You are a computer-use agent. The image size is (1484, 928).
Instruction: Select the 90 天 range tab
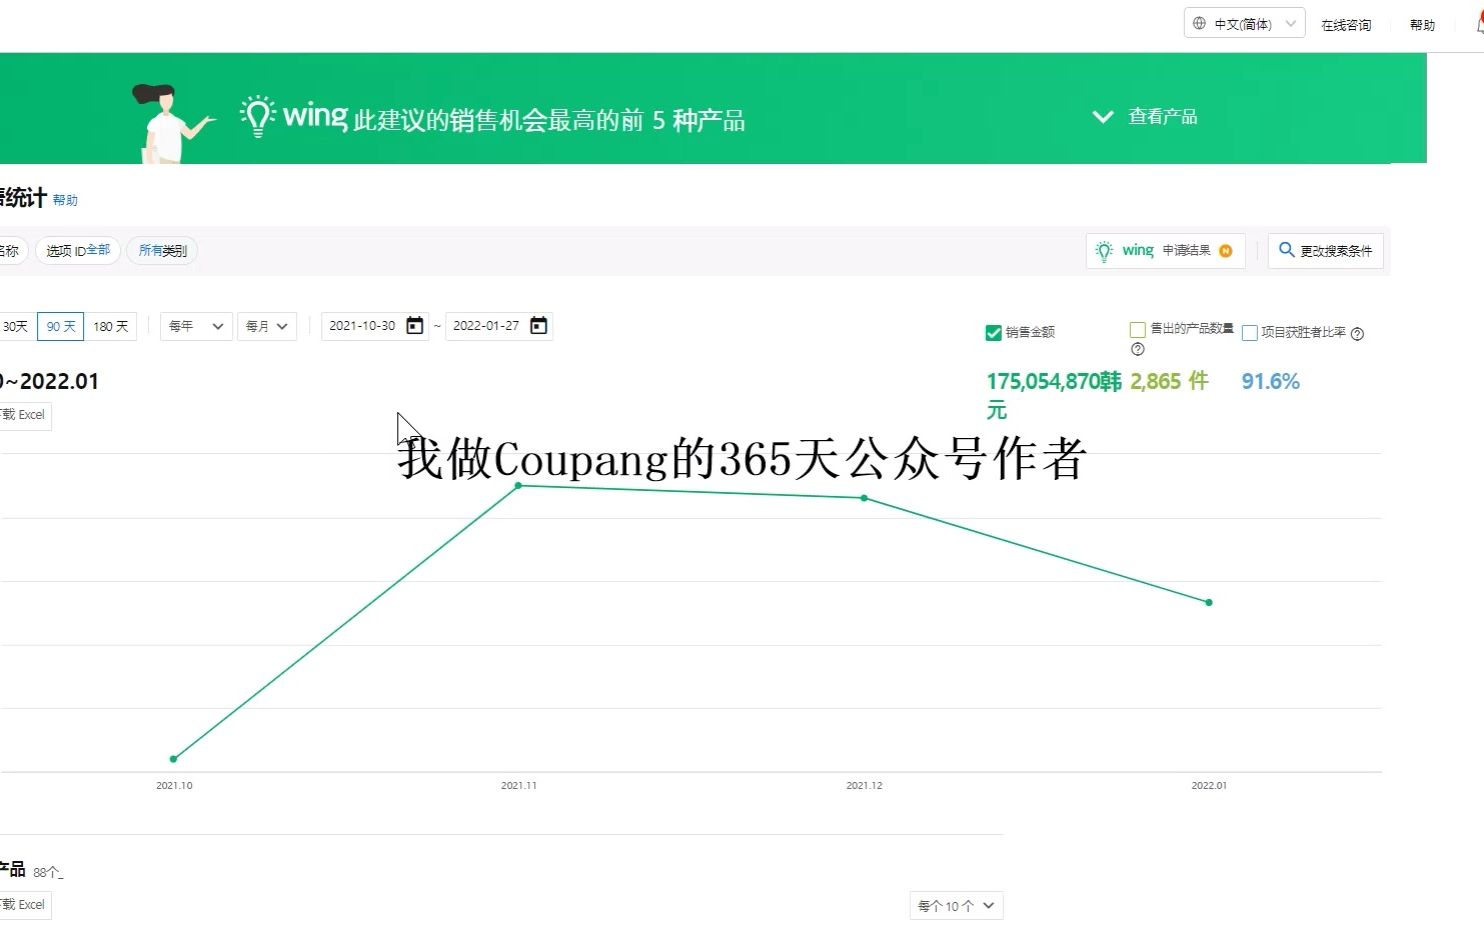coord(60,327)
